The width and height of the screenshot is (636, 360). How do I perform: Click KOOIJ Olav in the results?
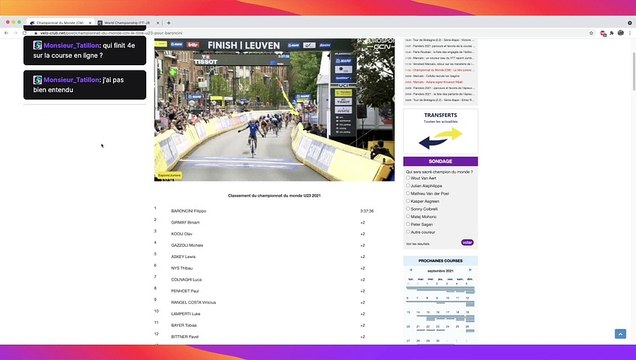pyautogui.click(x=182, y=234)
